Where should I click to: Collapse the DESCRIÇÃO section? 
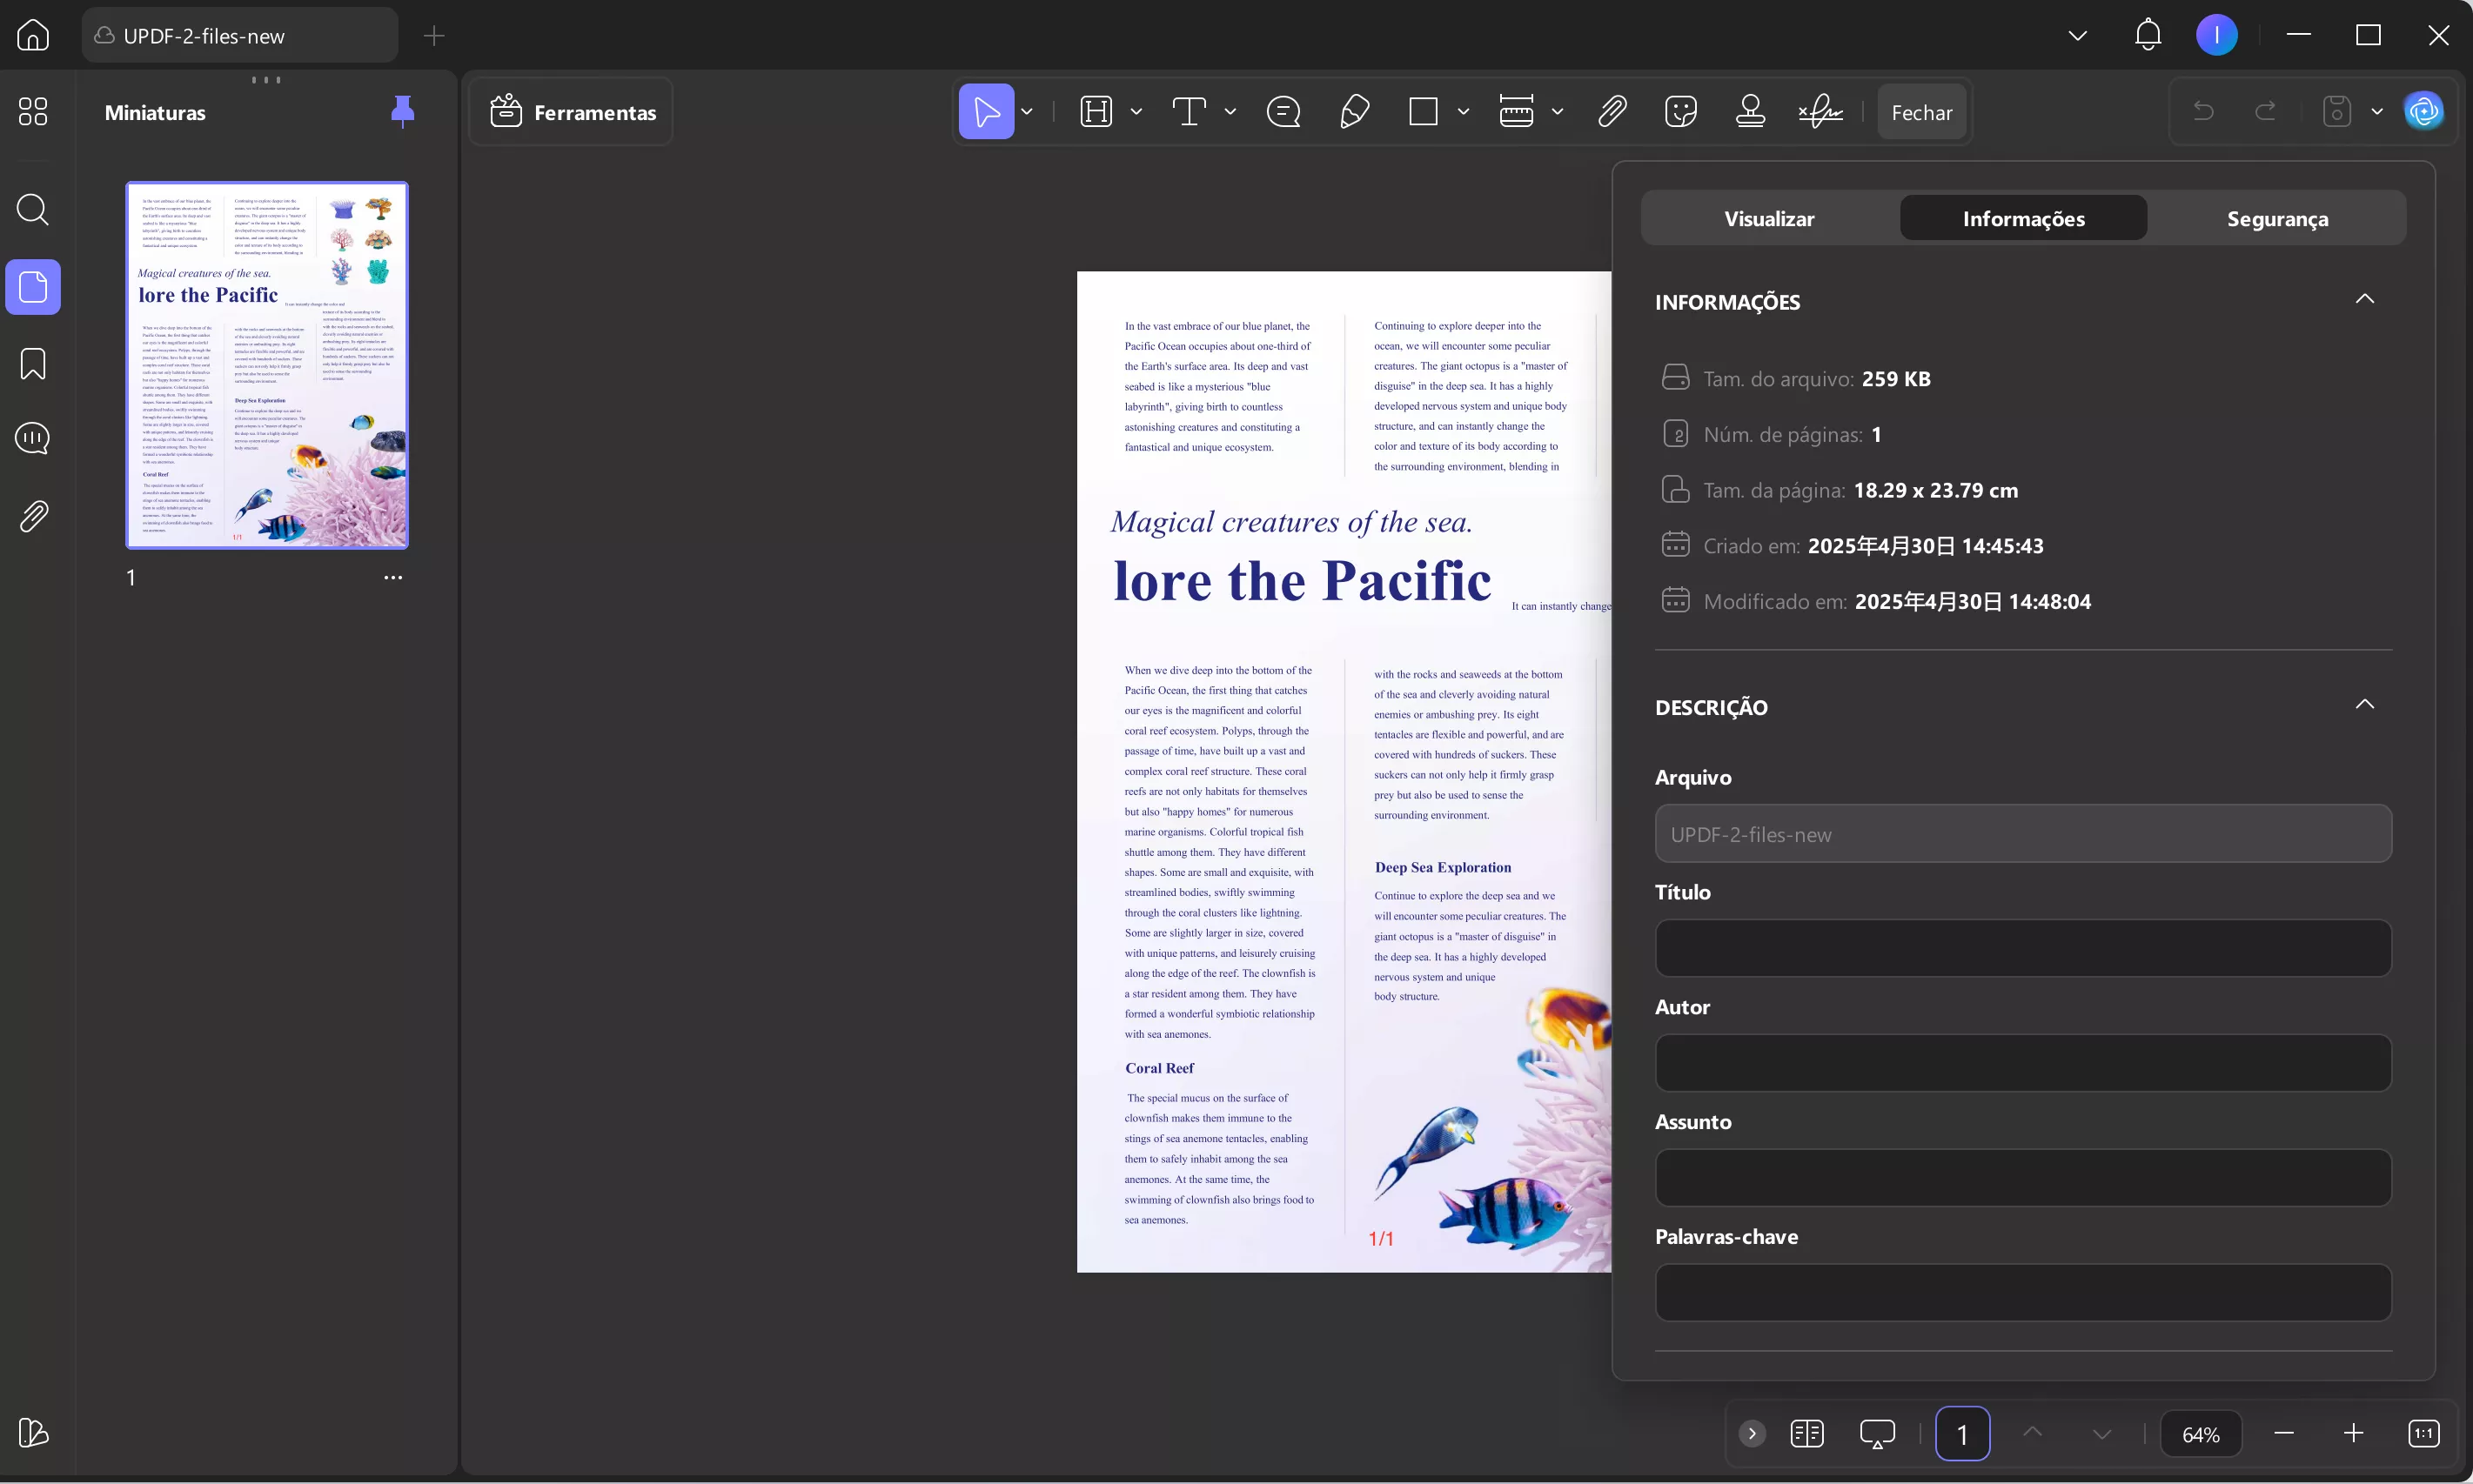tap(2364, 705)
